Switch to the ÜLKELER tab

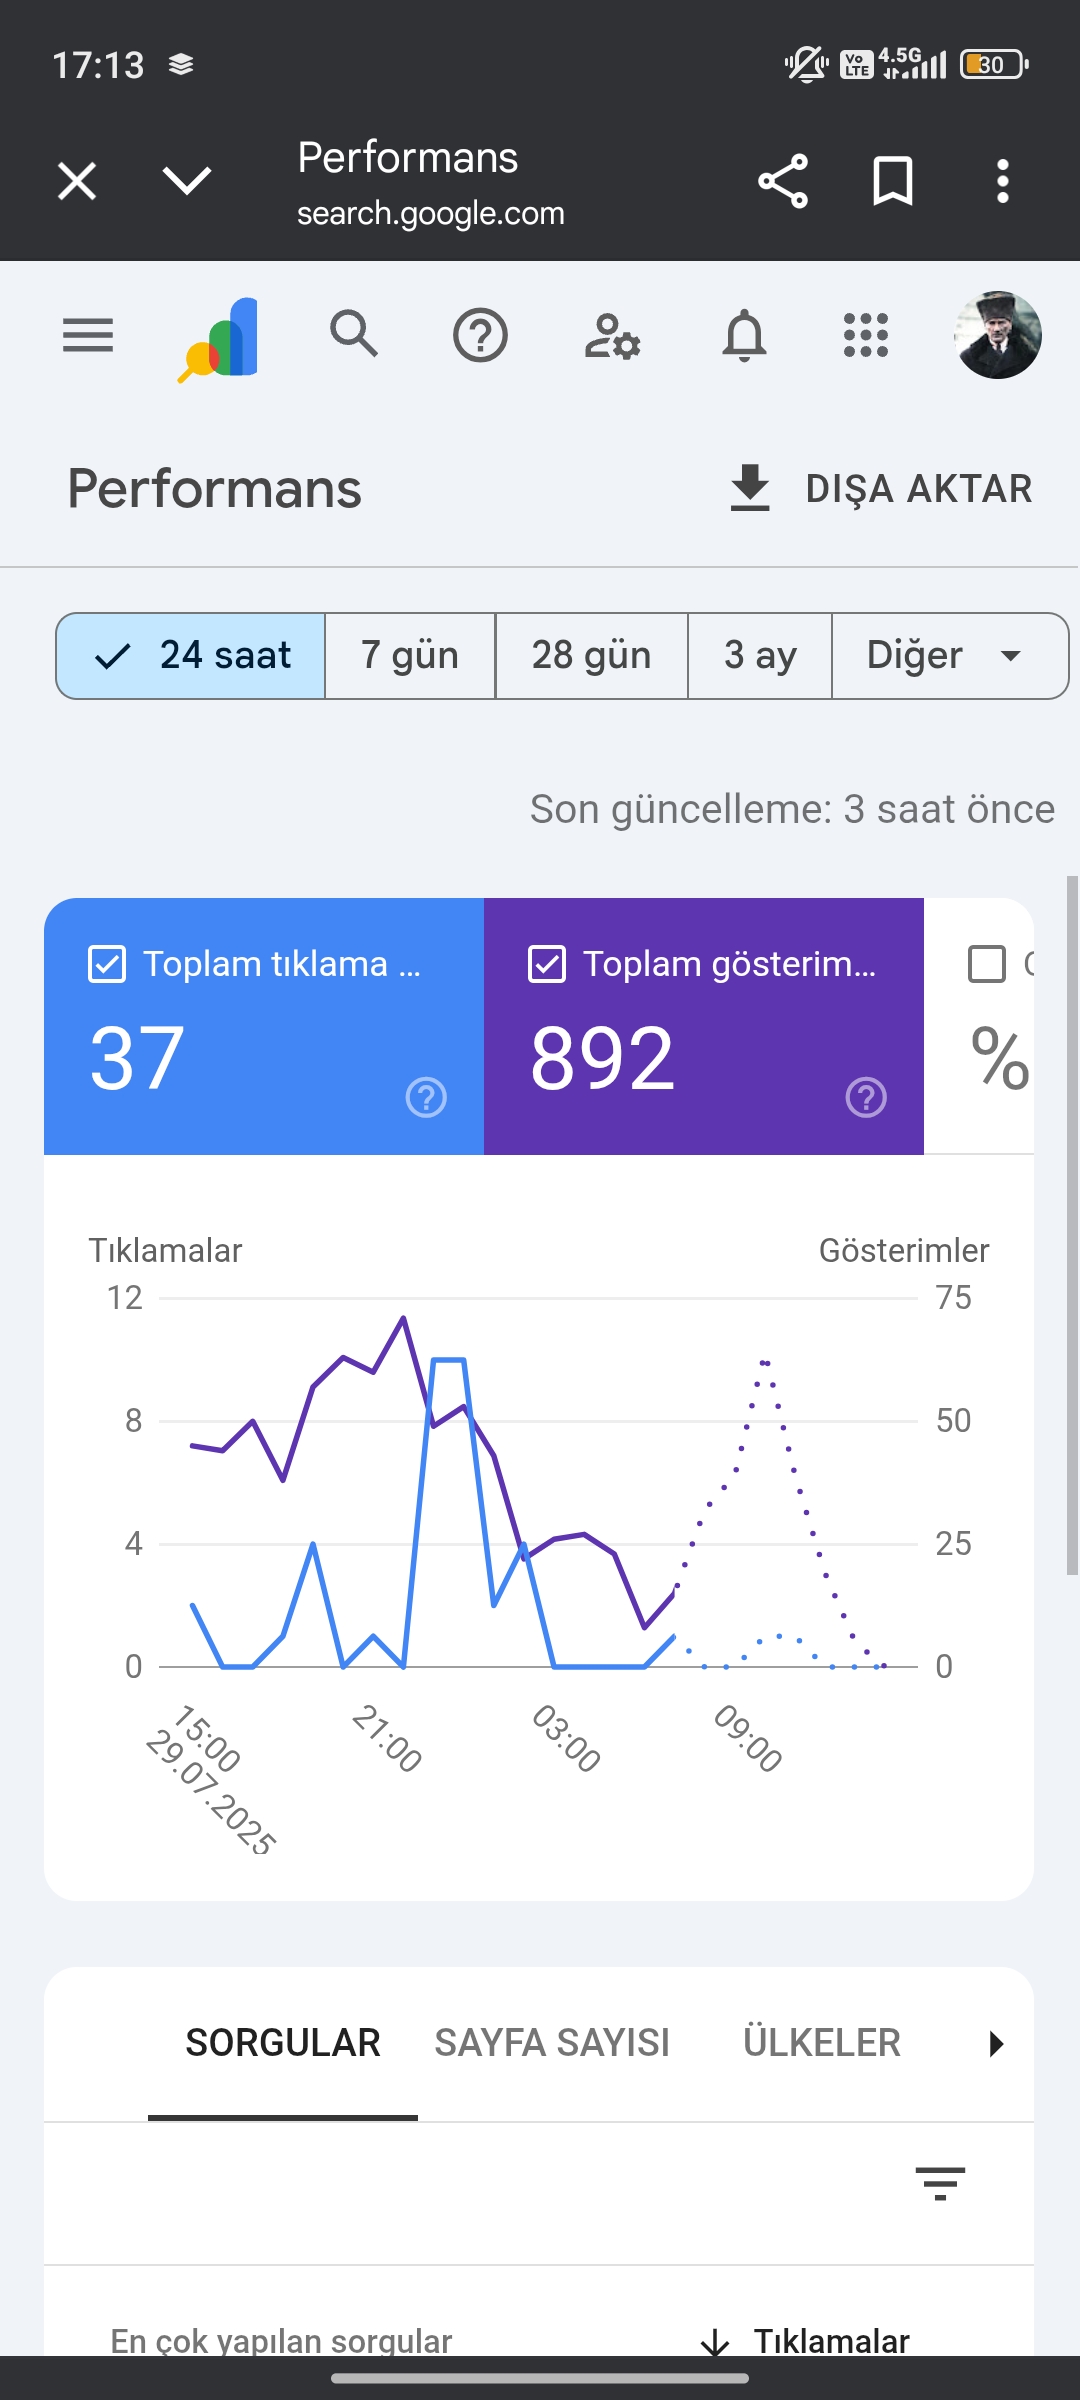[822, 2043]
